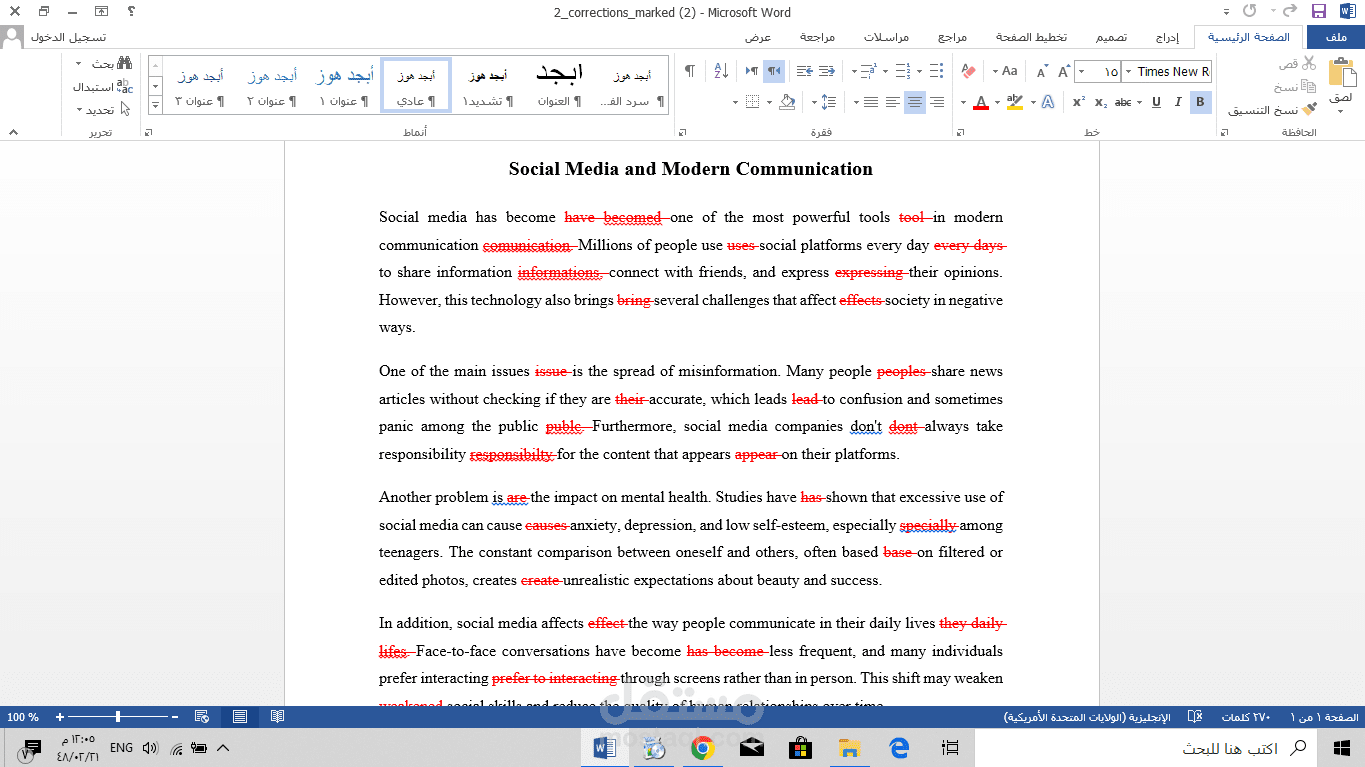Click the shading paint bucket icon

point(787,102)
